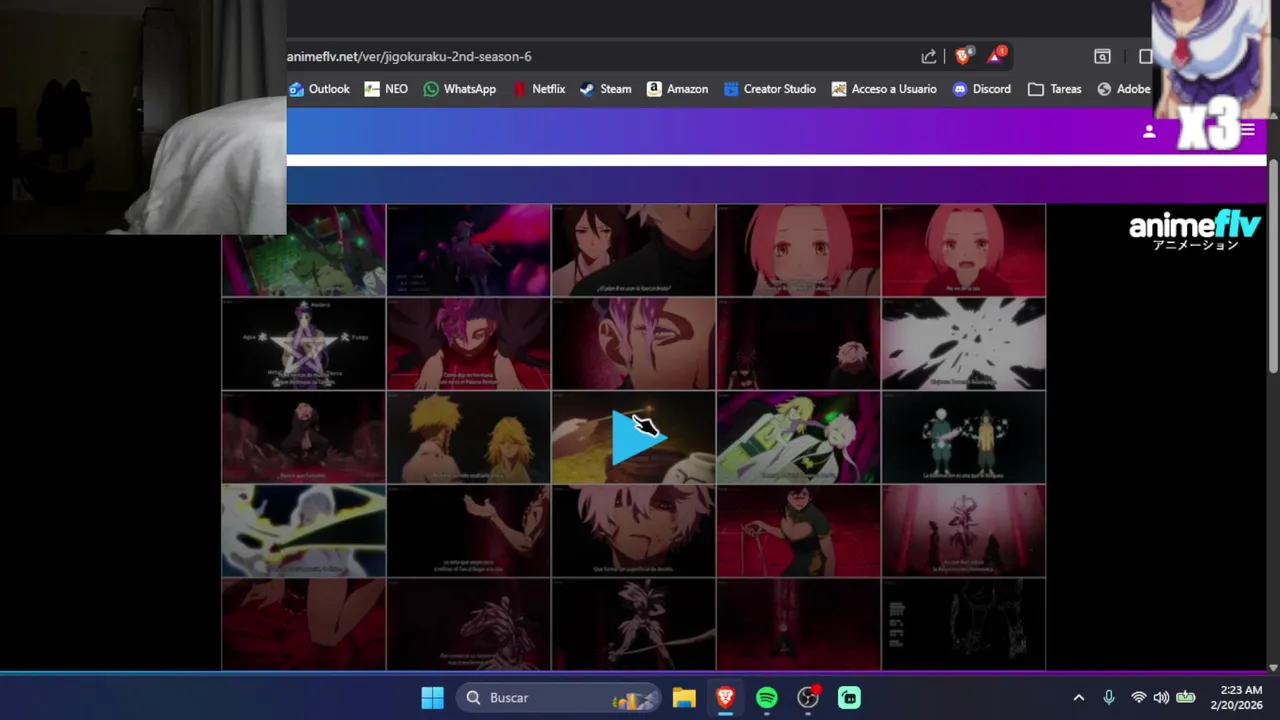This screenshot has height=720, width=1280.
Task: Open the AnimeFLV hamburger menu
Action: click(x=1247, y=130)
